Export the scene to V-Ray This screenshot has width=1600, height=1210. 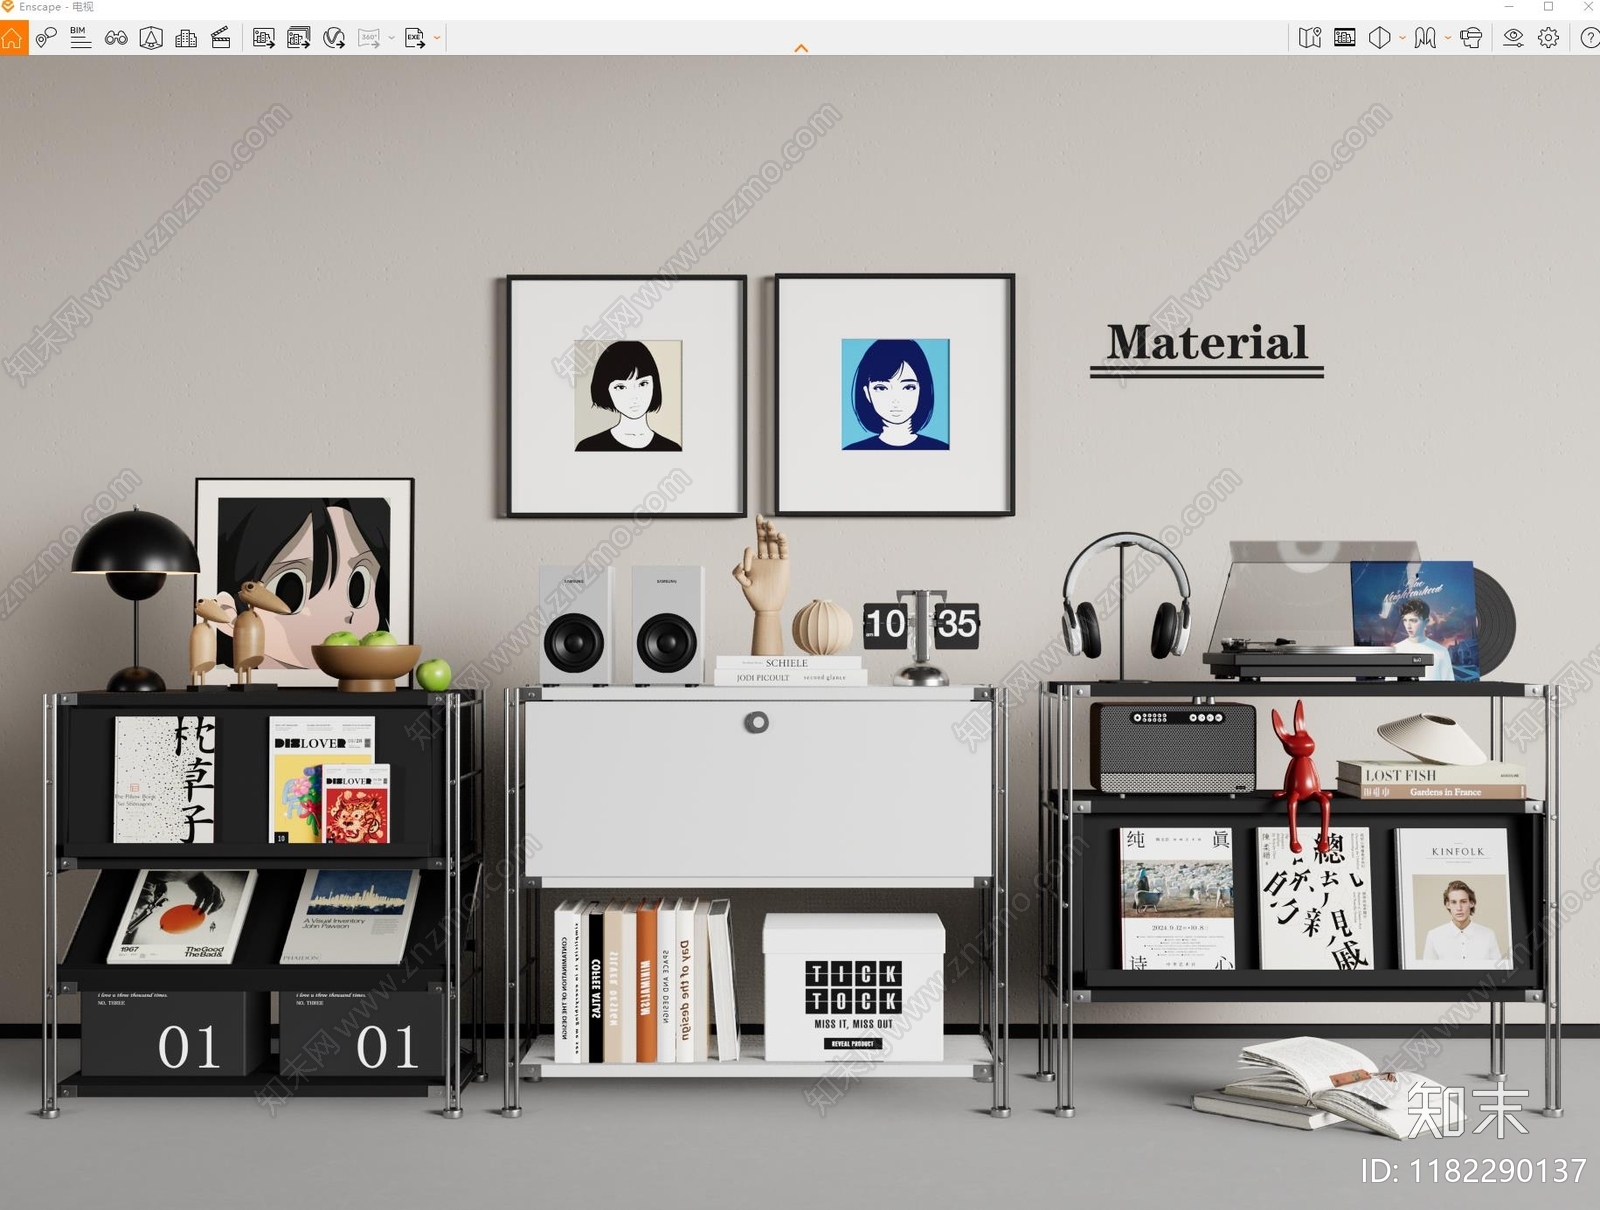334,38
